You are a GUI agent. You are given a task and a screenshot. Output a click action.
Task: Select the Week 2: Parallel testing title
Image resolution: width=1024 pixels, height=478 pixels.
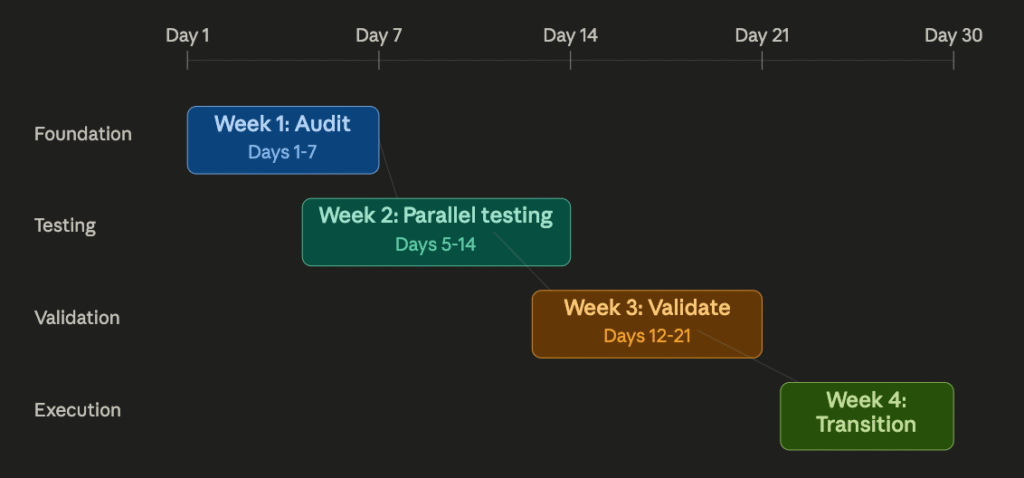[435, 216]
